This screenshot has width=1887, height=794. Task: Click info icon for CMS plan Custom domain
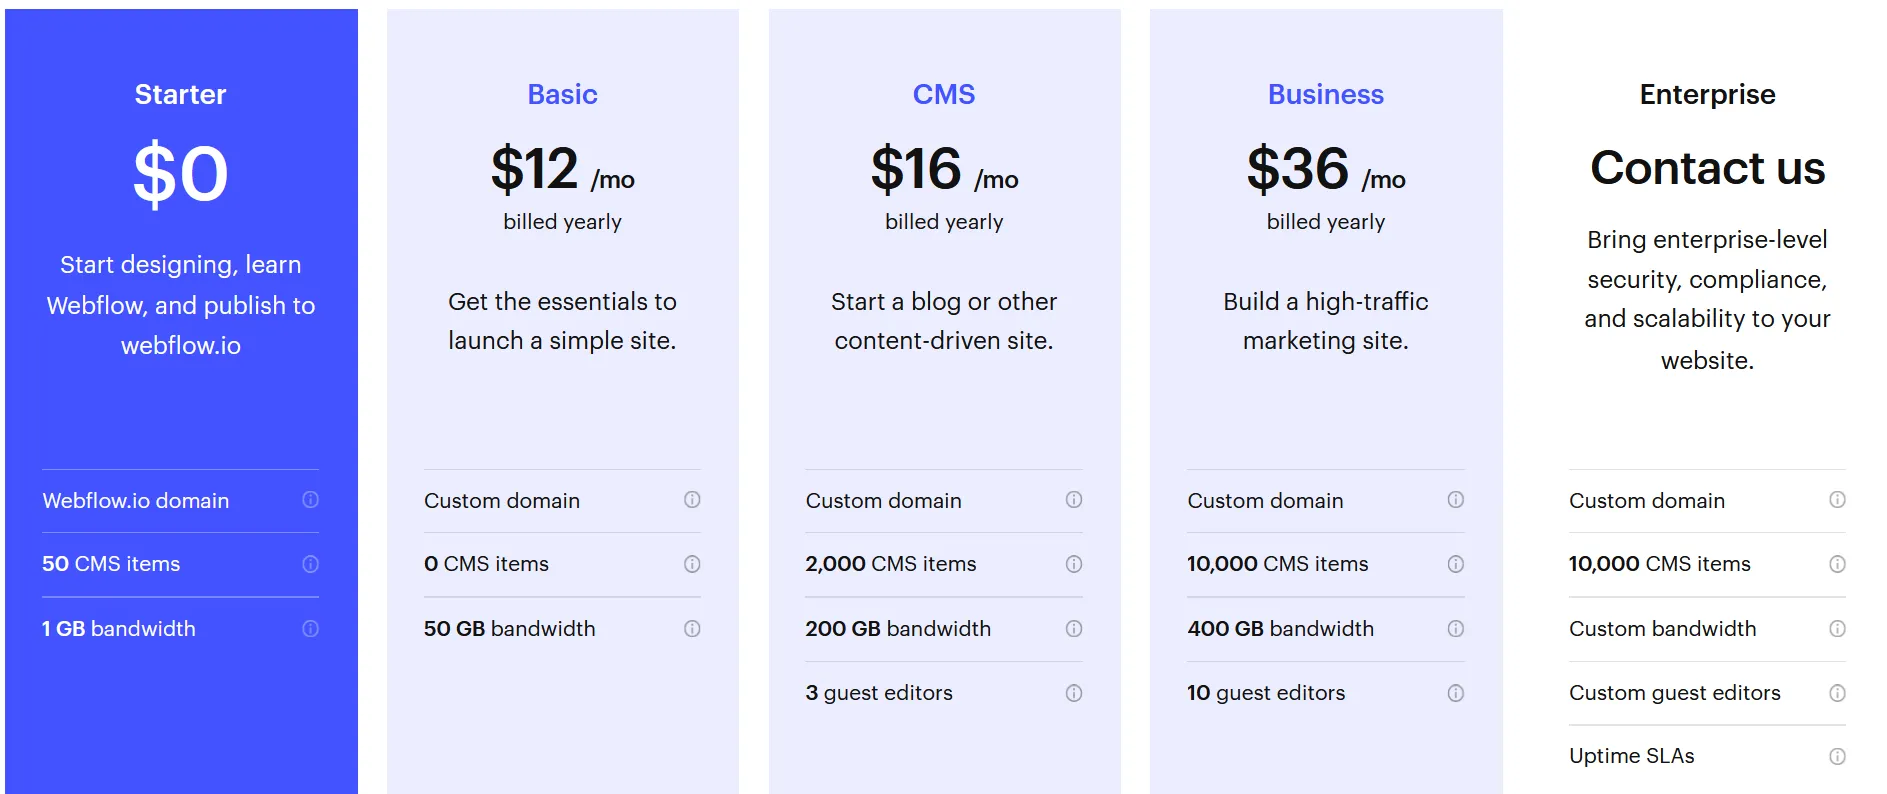point(1074,500)
